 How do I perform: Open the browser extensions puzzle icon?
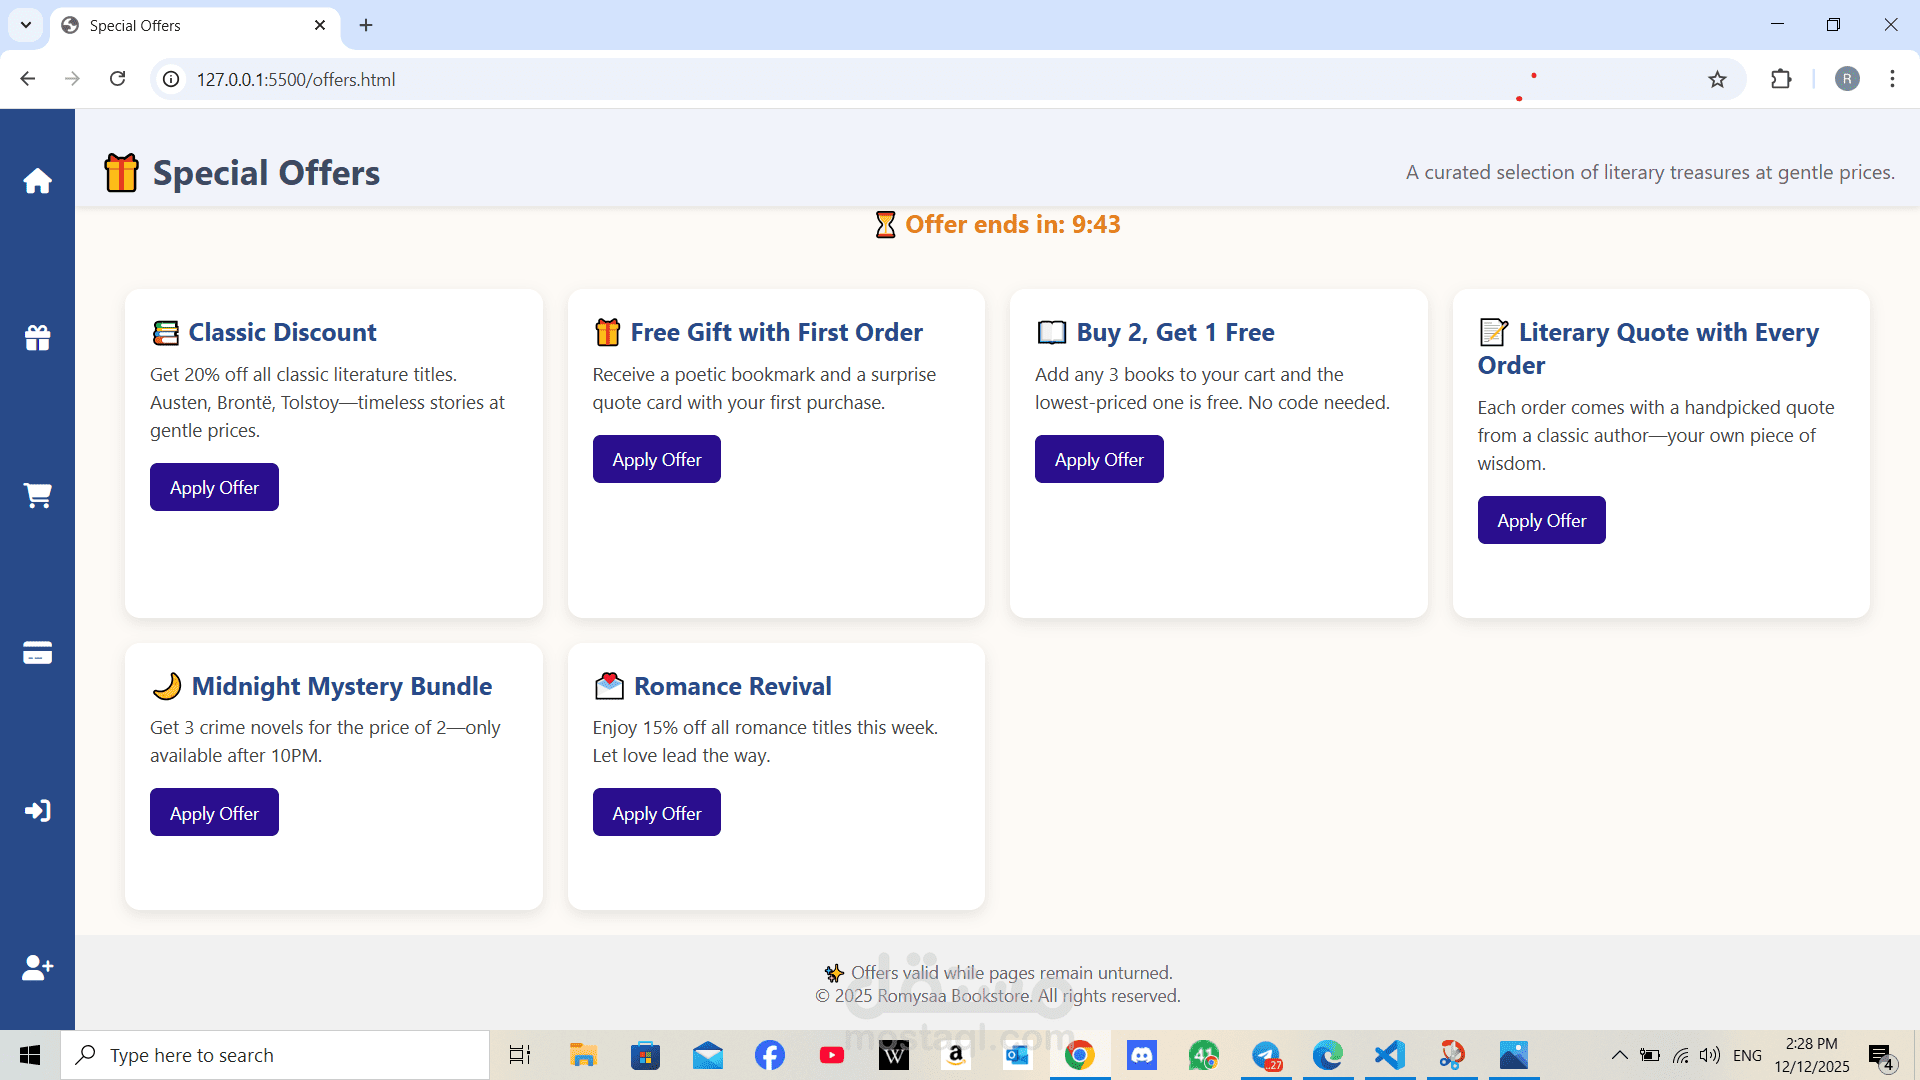pyautogui.click(x=1781, y=79)
